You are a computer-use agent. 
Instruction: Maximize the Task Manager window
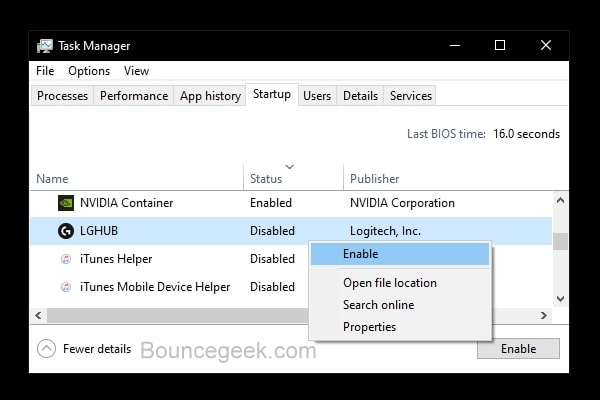click(x=500, y=46)
